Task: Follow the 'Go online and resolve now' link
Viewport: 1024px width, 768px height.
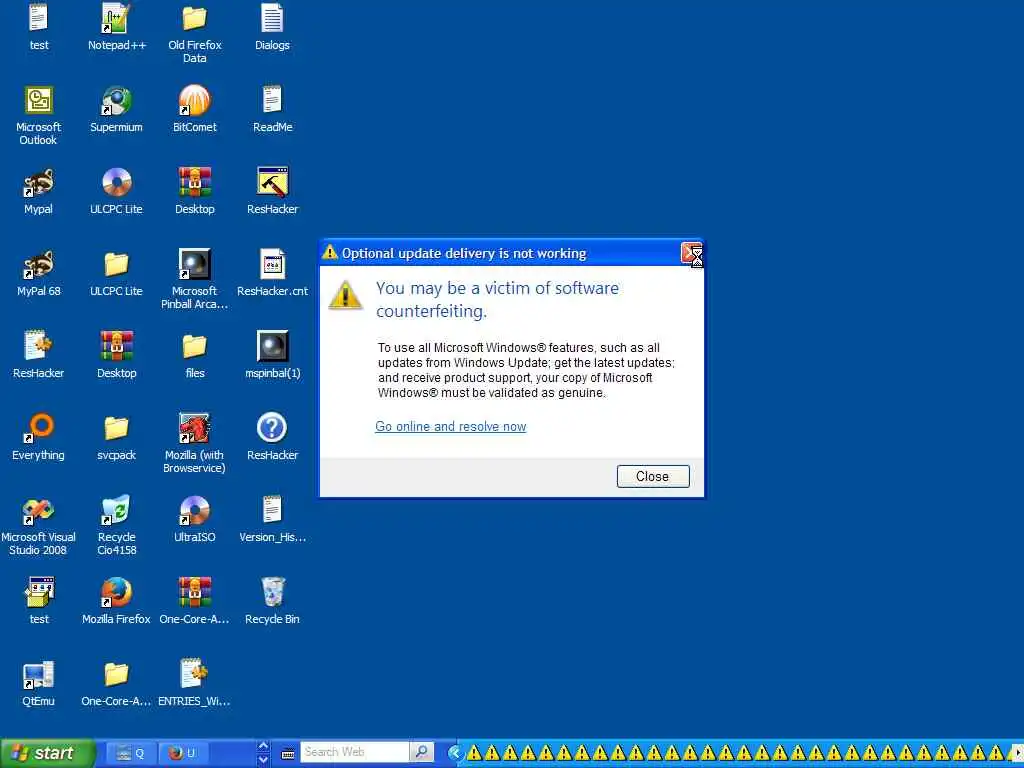Action: coord(451,426)
